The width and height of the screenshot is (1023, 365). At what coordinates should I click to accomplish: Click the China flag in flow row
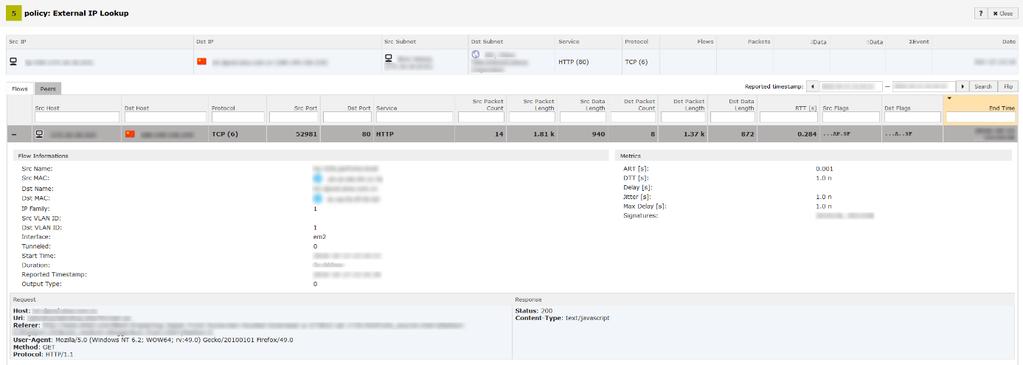129,134
